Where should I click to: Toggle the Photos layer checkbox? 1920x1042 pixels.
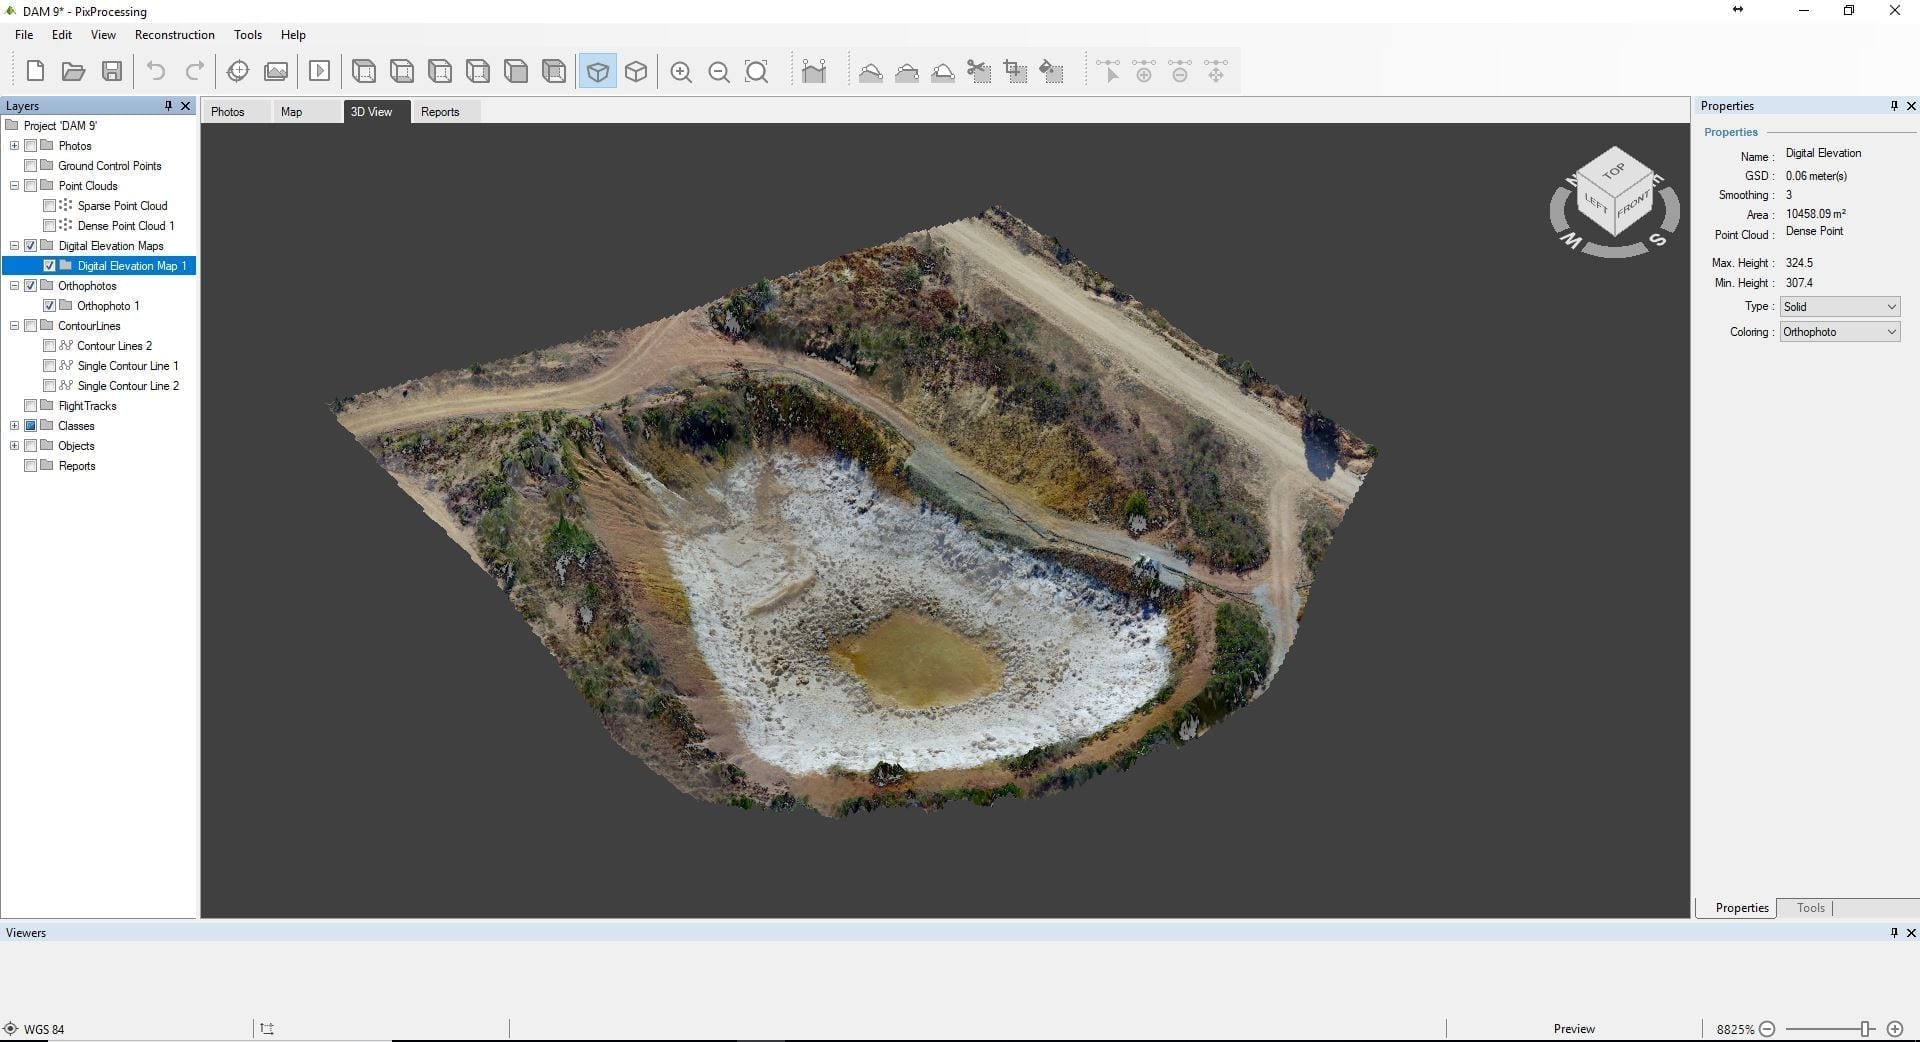tap(31, 146)
